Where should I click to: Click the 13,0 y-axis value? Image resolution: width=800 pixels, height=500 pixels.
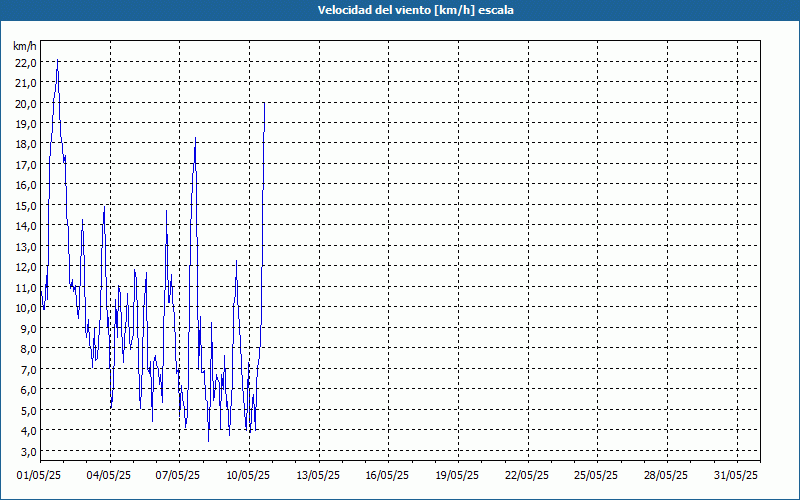click(x=26, y=246)
